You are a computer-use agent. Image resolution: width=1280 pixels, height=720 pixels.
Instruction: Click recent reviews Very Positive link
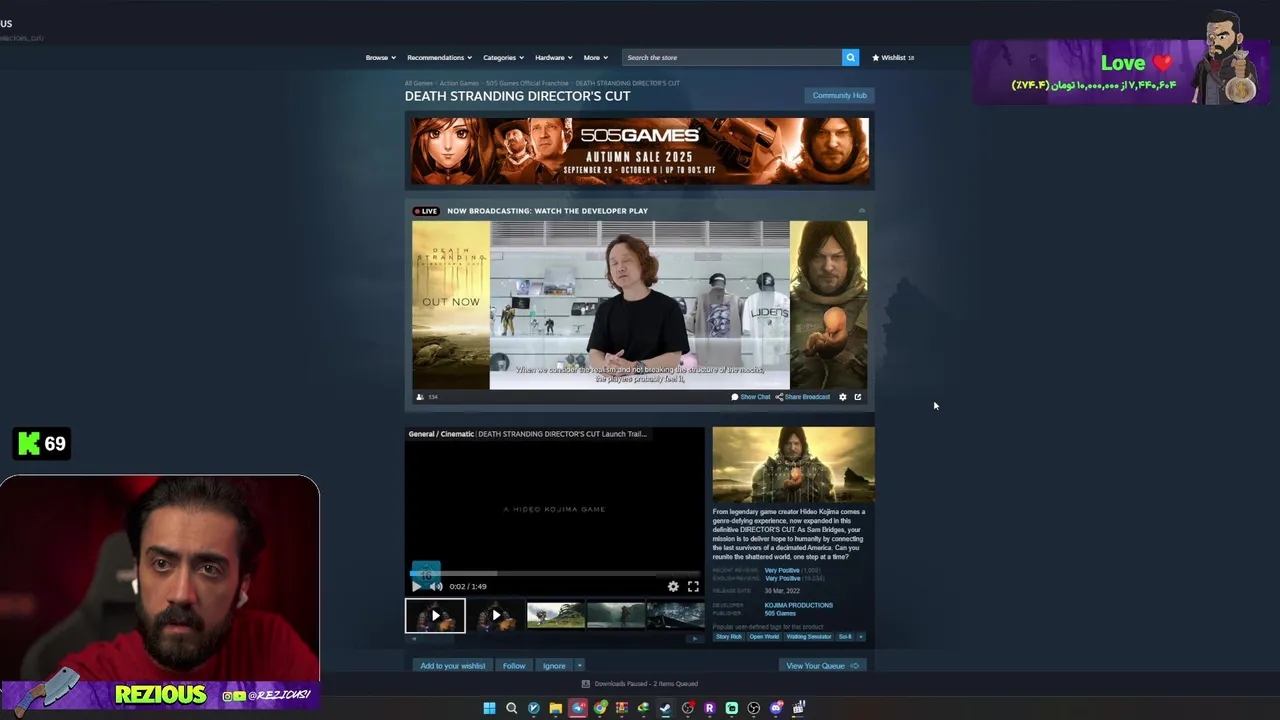coord(782,570)
